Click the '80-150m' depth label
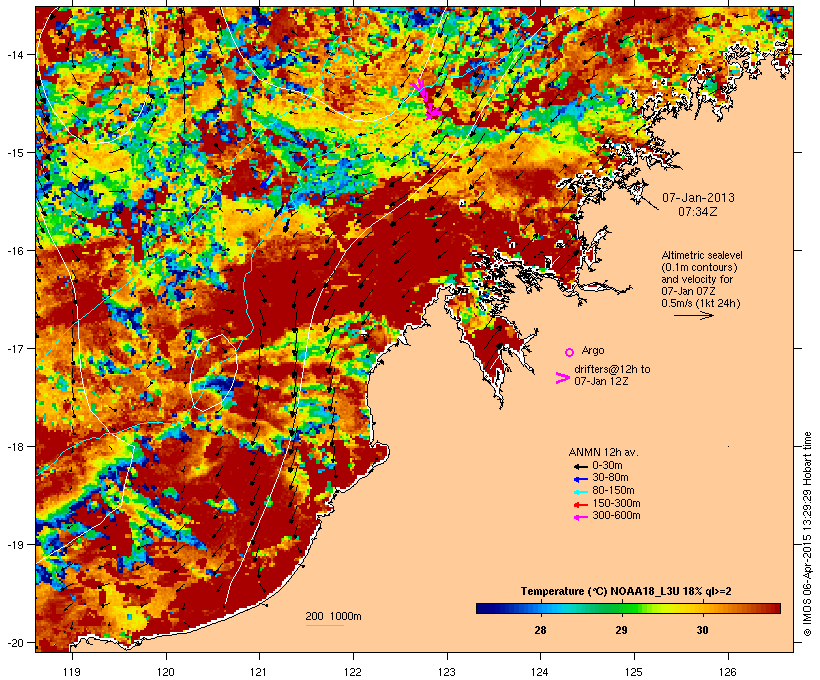Image resolution: width=820 pixels, height=680 pixels. click(613, 491)
